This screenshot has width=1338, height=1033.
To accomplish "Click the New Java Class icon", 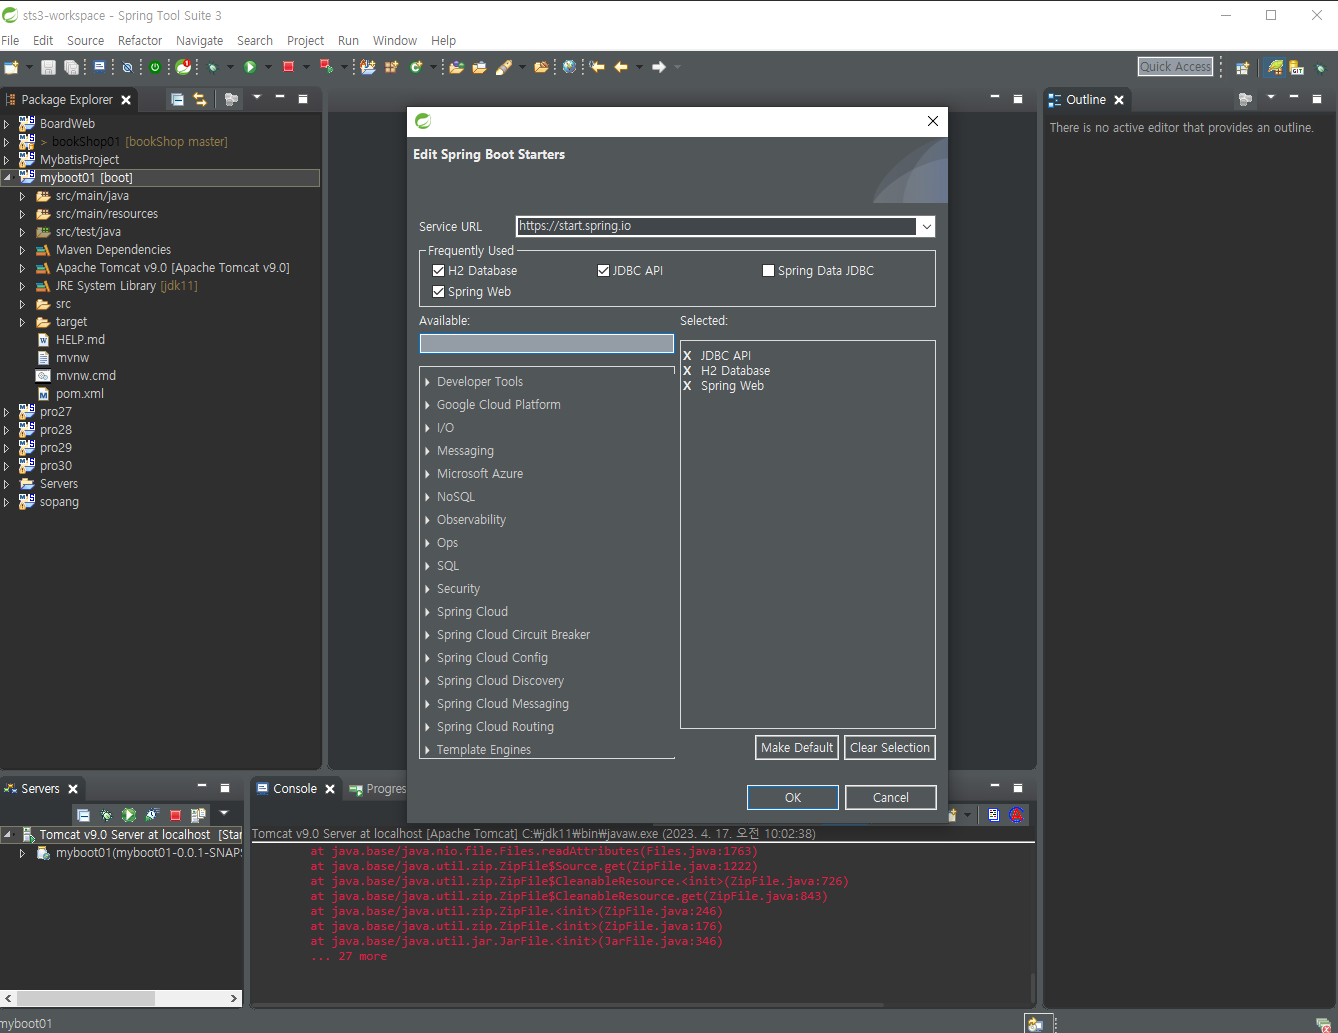I will (x=416, y=67).
